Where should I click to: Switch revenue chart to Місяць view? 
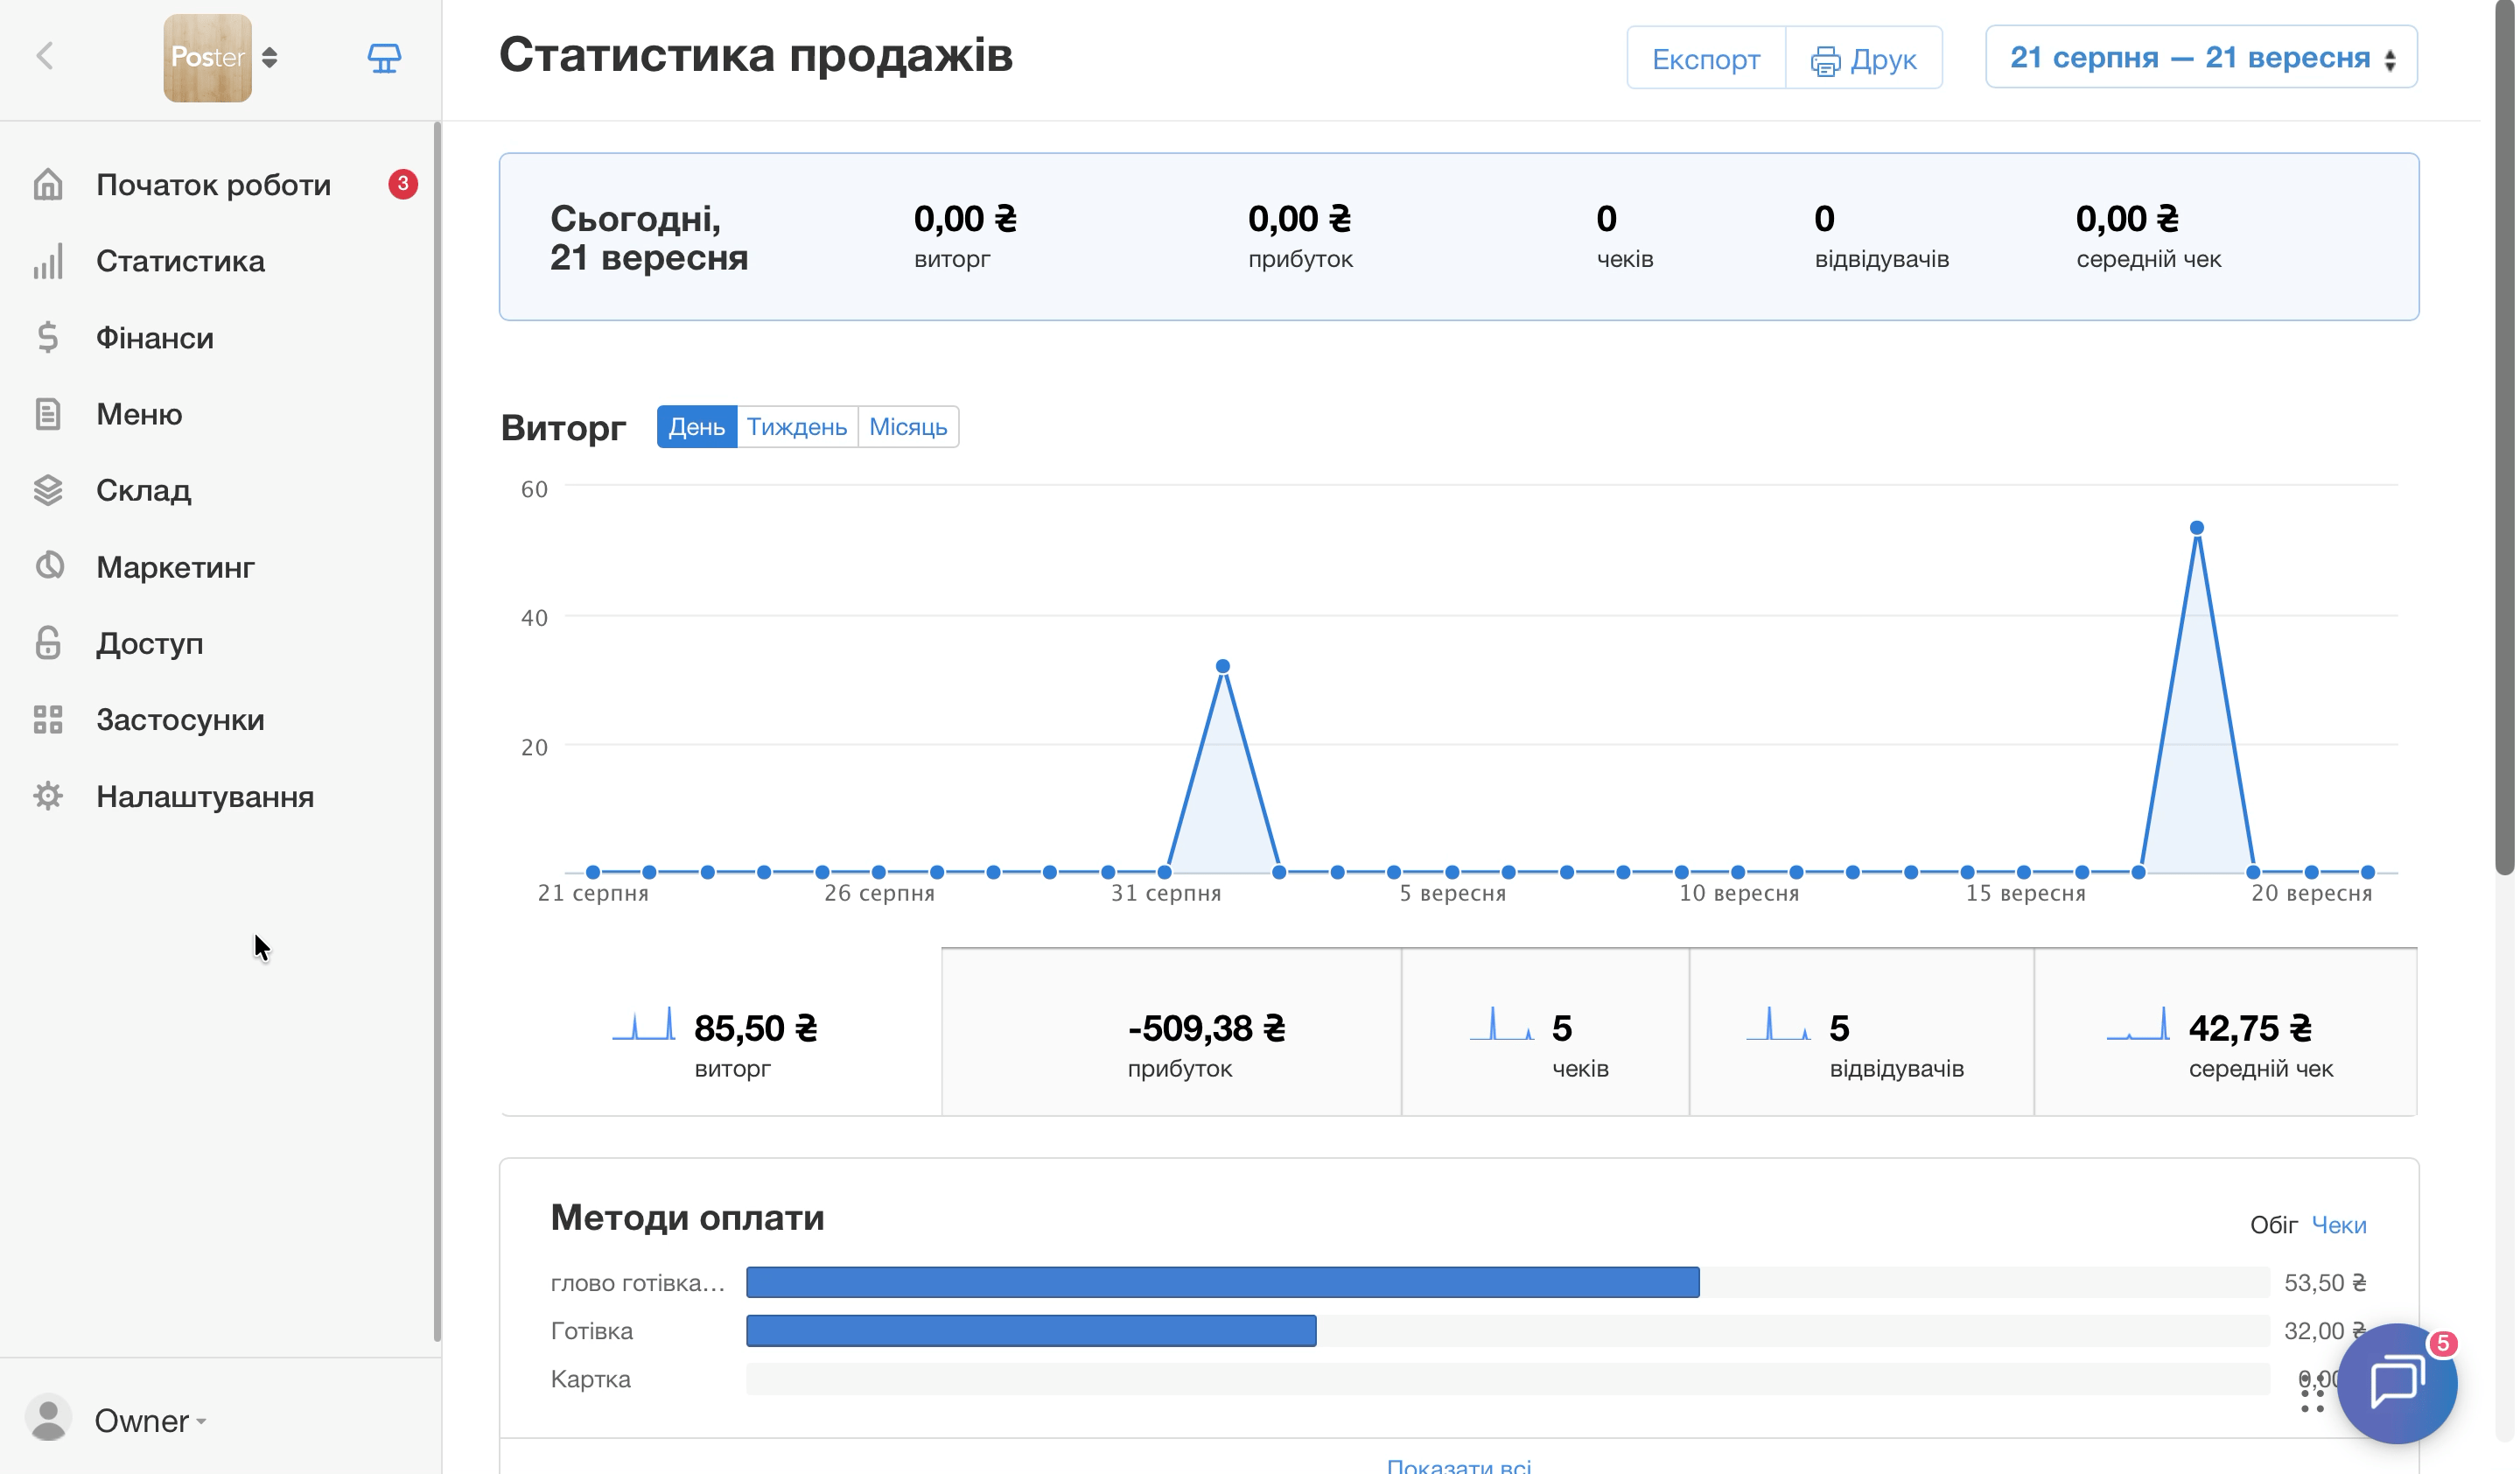tap(908, 427)
